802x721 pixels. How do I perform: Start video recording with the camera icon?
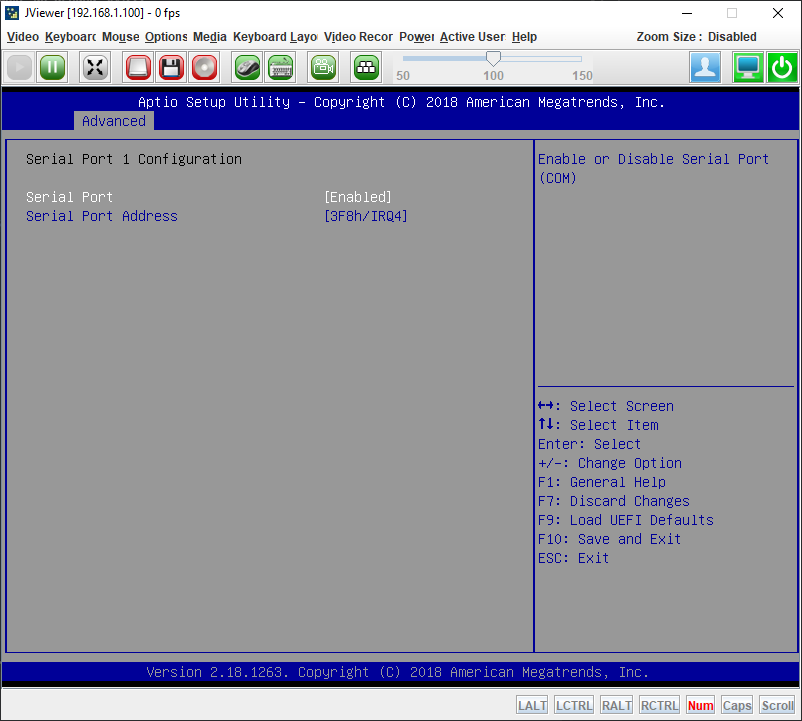coord(323,67)
